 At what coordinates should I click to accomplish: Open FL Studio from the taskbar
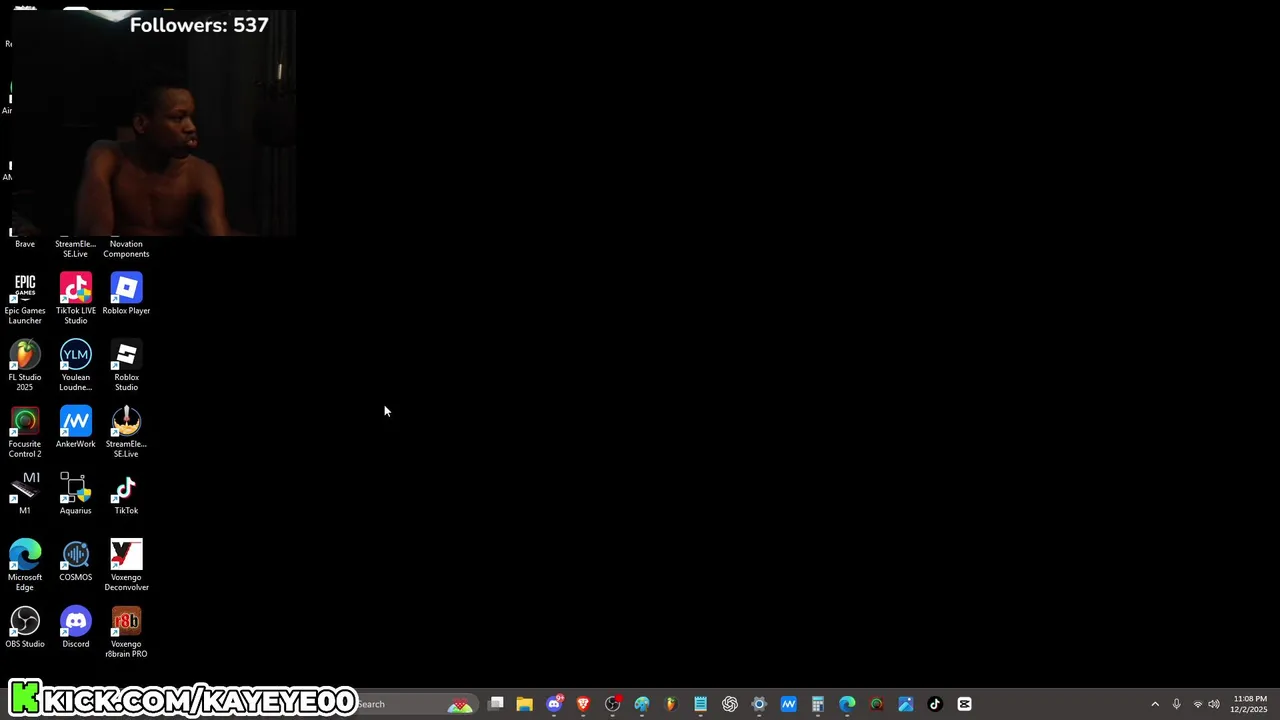(x=671, y=704)
